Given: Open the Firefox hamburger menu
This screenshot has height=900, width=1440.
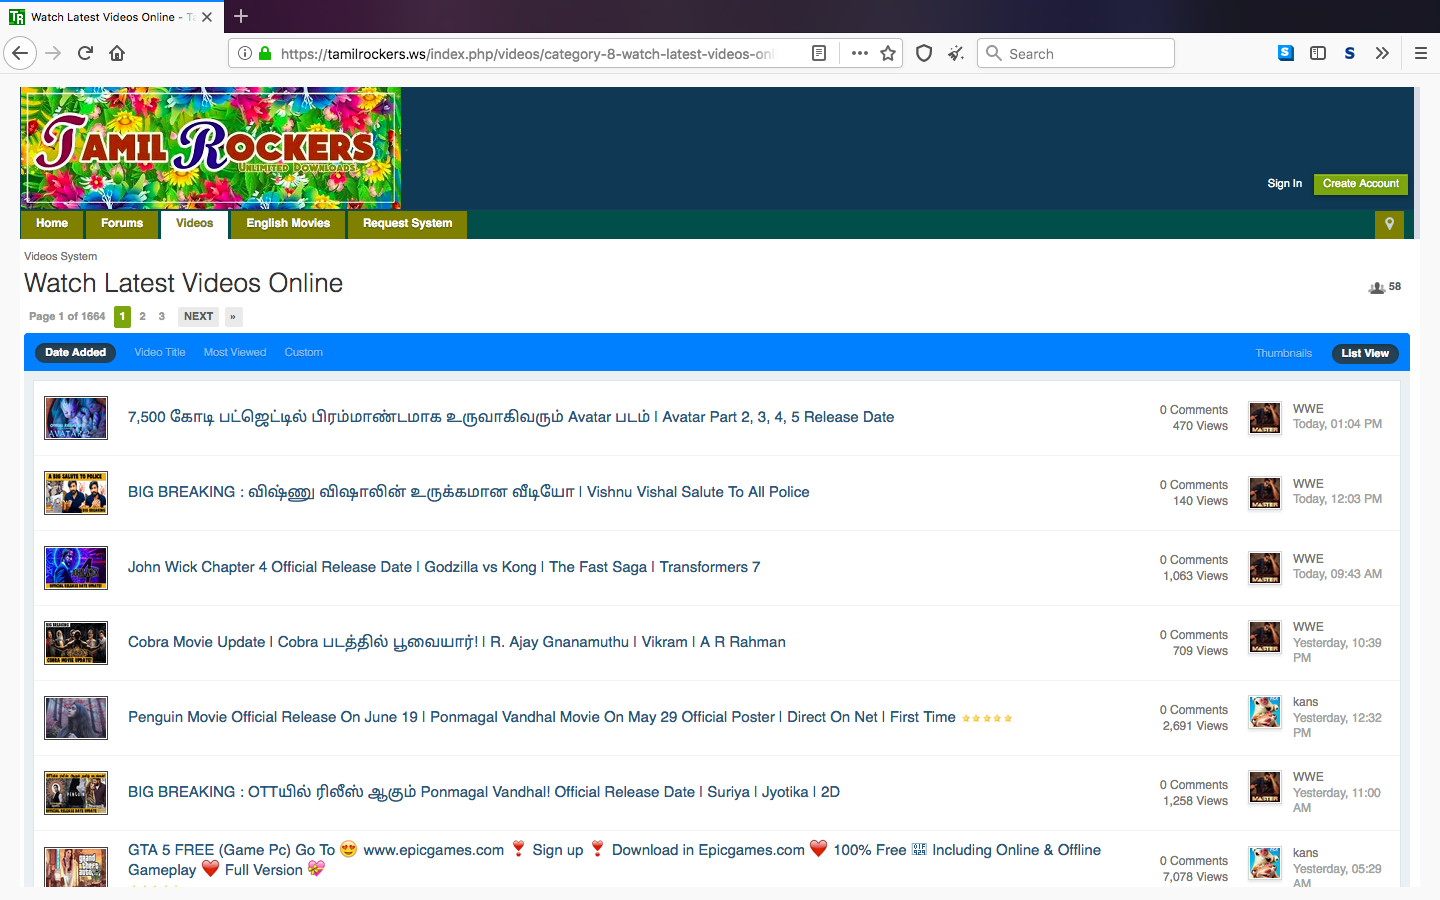Looking at the screenshot, I should click(1420, 53).
